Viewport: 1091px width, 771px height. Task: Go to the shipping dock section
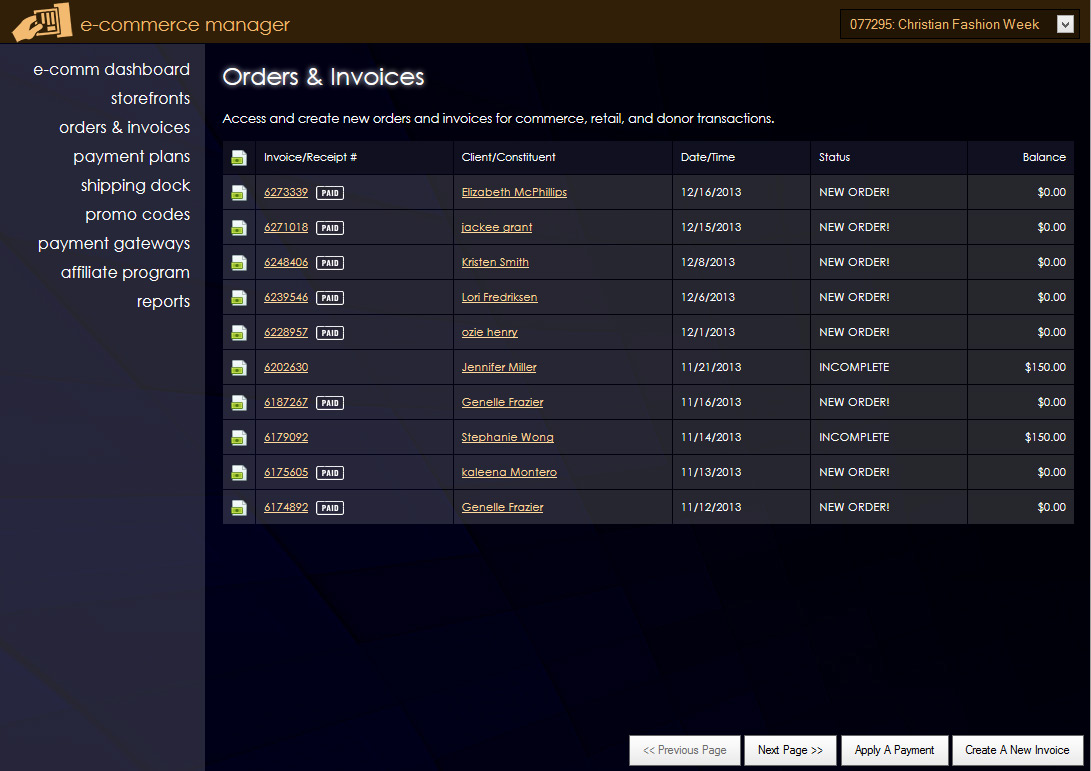pyautogui.click(x=135, y=186)
